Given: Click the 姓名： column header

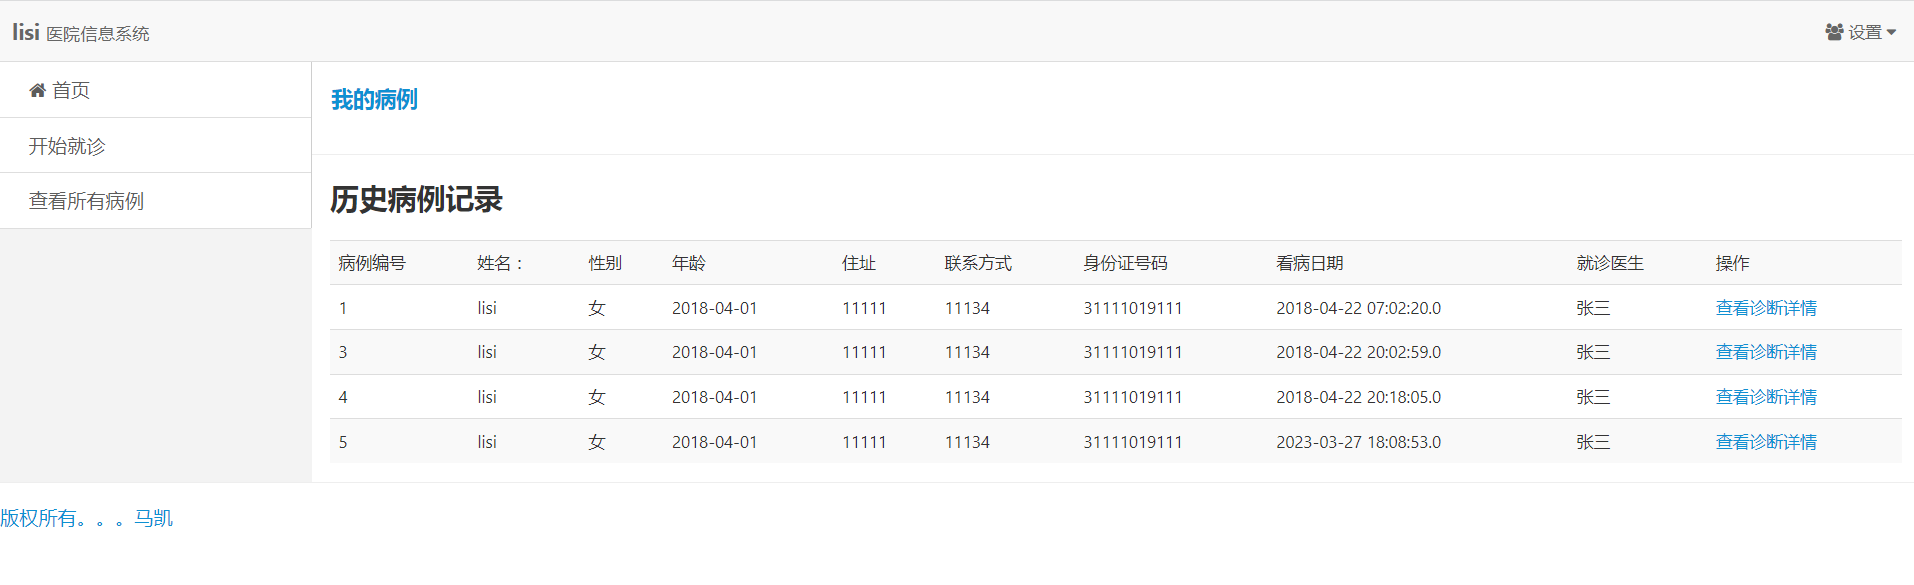Looking at the screenshot, I should [502, 263].
